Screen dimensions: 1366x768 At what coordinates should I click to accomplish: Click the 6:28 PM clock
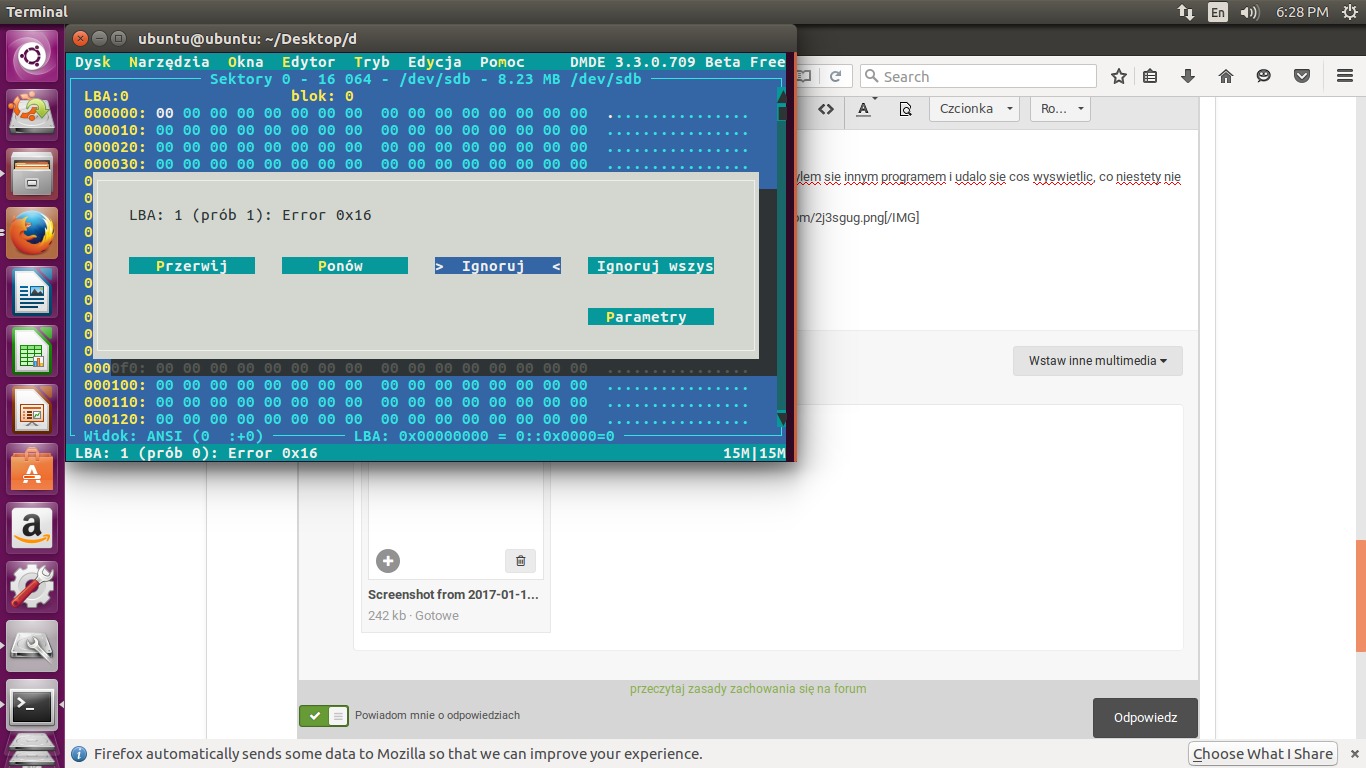coord(1302,12)
